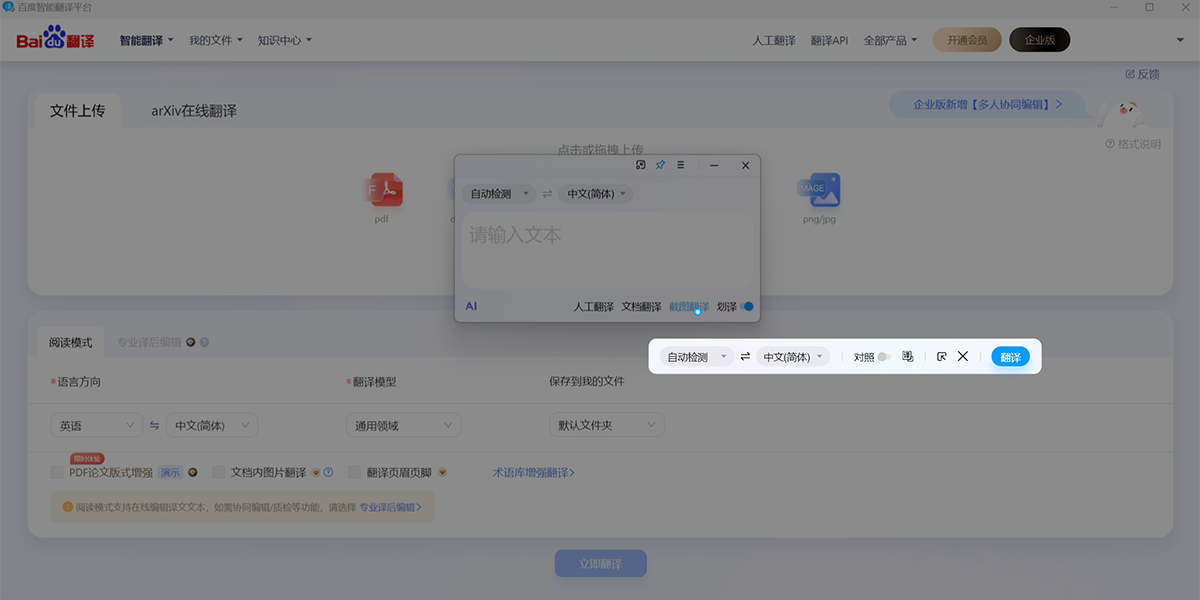The height and width of the screenshot is (600, 1200).
Task: Open the 企业版新增多人协同编辑 banner
Action: [987, 104]
